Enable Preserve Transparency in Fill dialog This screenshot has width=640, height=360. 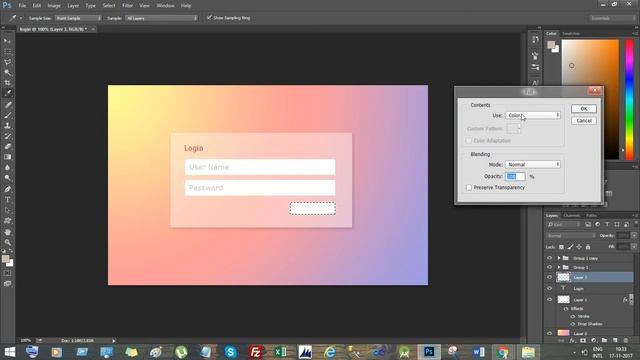pyautogui.click(x=469, y=187)
